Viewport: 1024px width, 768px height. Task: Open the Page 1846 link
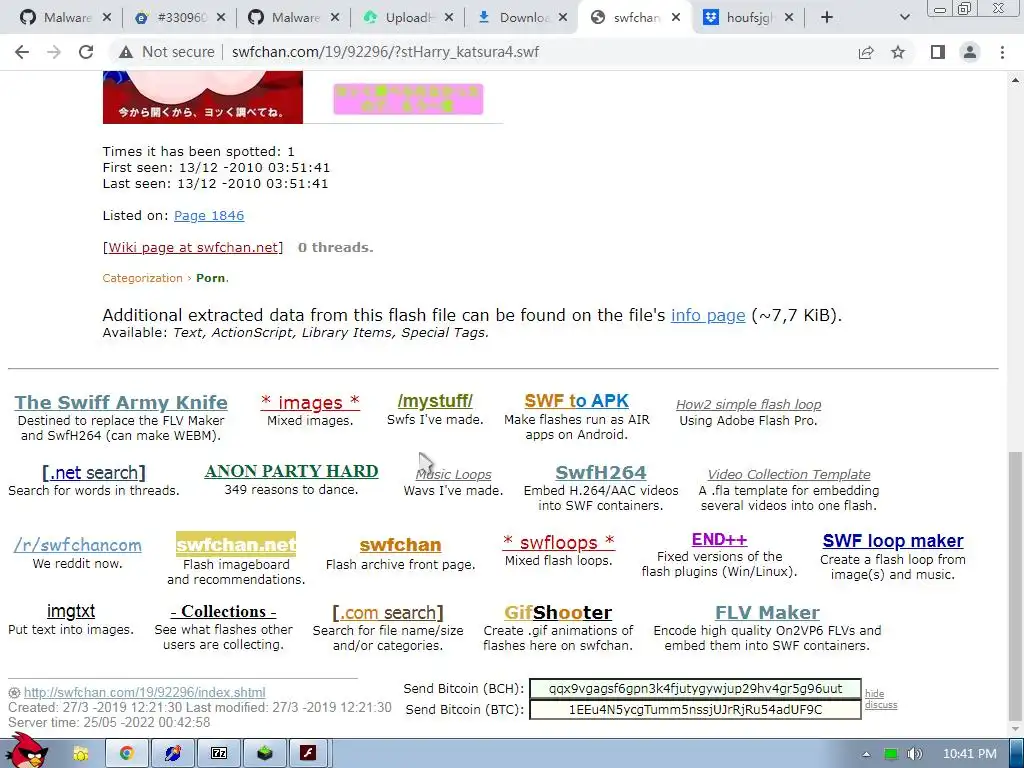tap(209, 216)
